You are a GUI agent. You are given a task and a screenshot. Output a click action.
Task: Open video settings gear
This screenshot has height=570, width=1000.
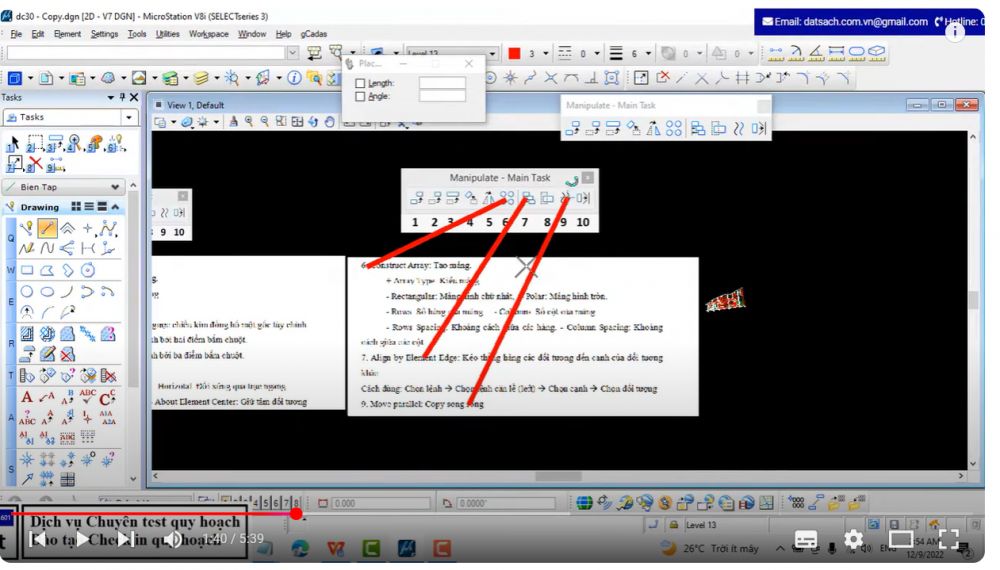[x=853, y=539]
